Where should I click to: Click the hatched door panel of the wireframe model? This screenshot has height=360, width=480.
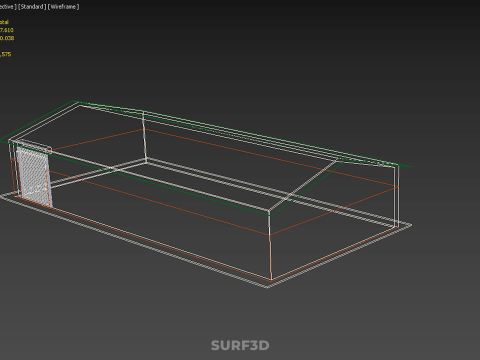pos(34,177)
